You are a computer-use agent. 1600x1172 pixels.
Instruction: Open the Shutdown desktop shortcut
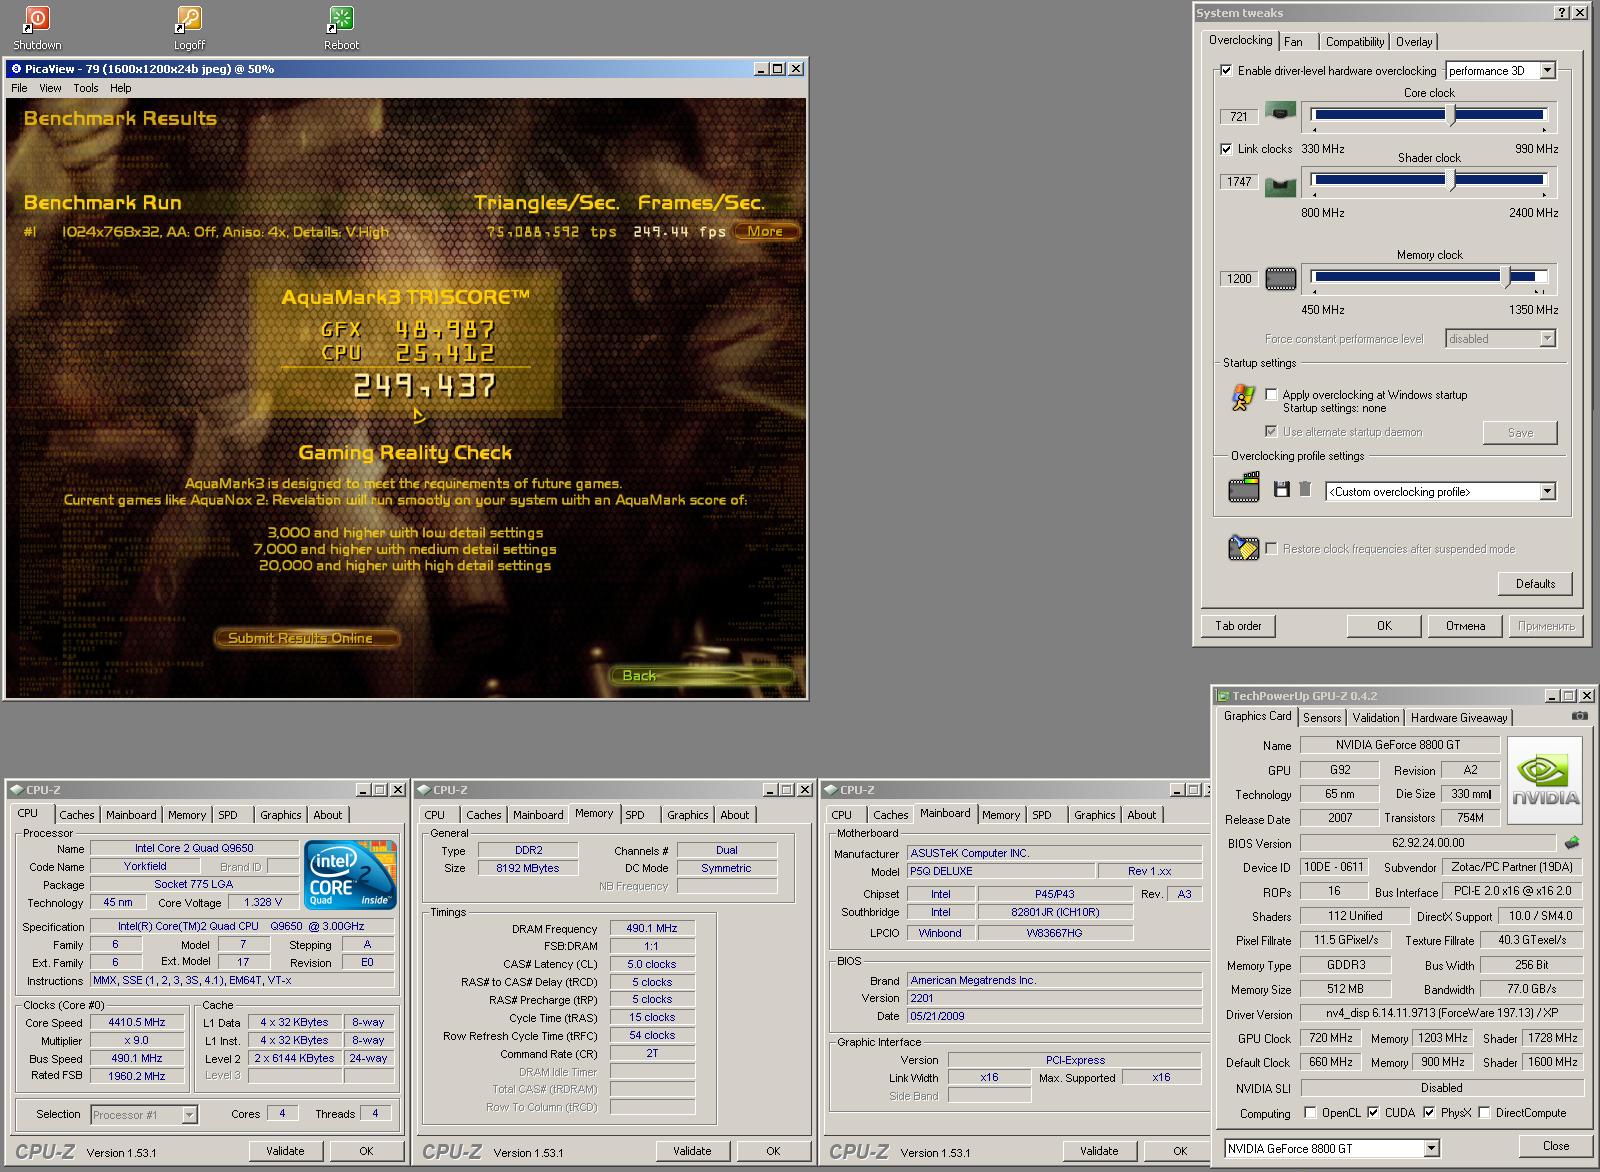coord(37,28)
